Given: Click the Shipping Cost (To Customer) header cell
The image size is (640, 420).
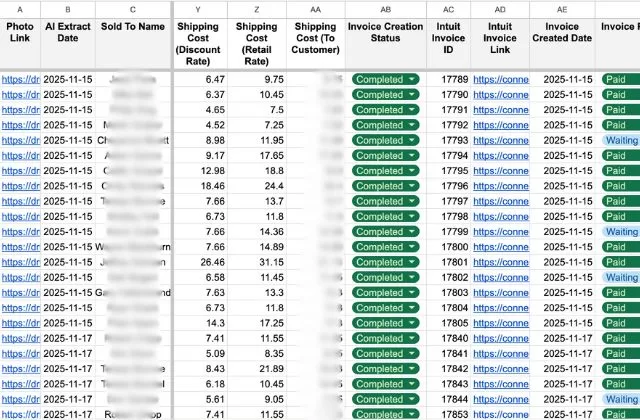Looking at the screenshot, I should click(x=316, y=38).
